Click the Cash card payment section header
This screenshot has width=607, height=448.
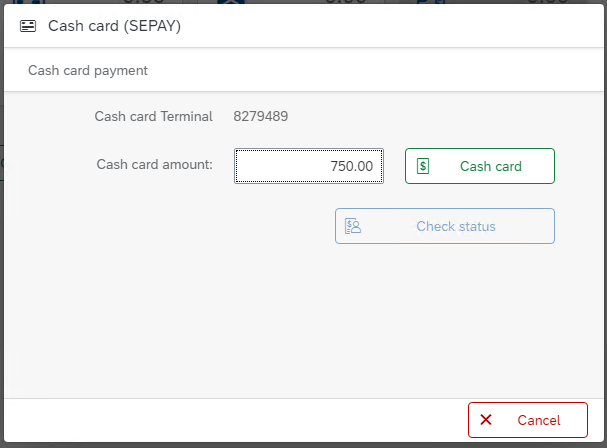[88, 71]
